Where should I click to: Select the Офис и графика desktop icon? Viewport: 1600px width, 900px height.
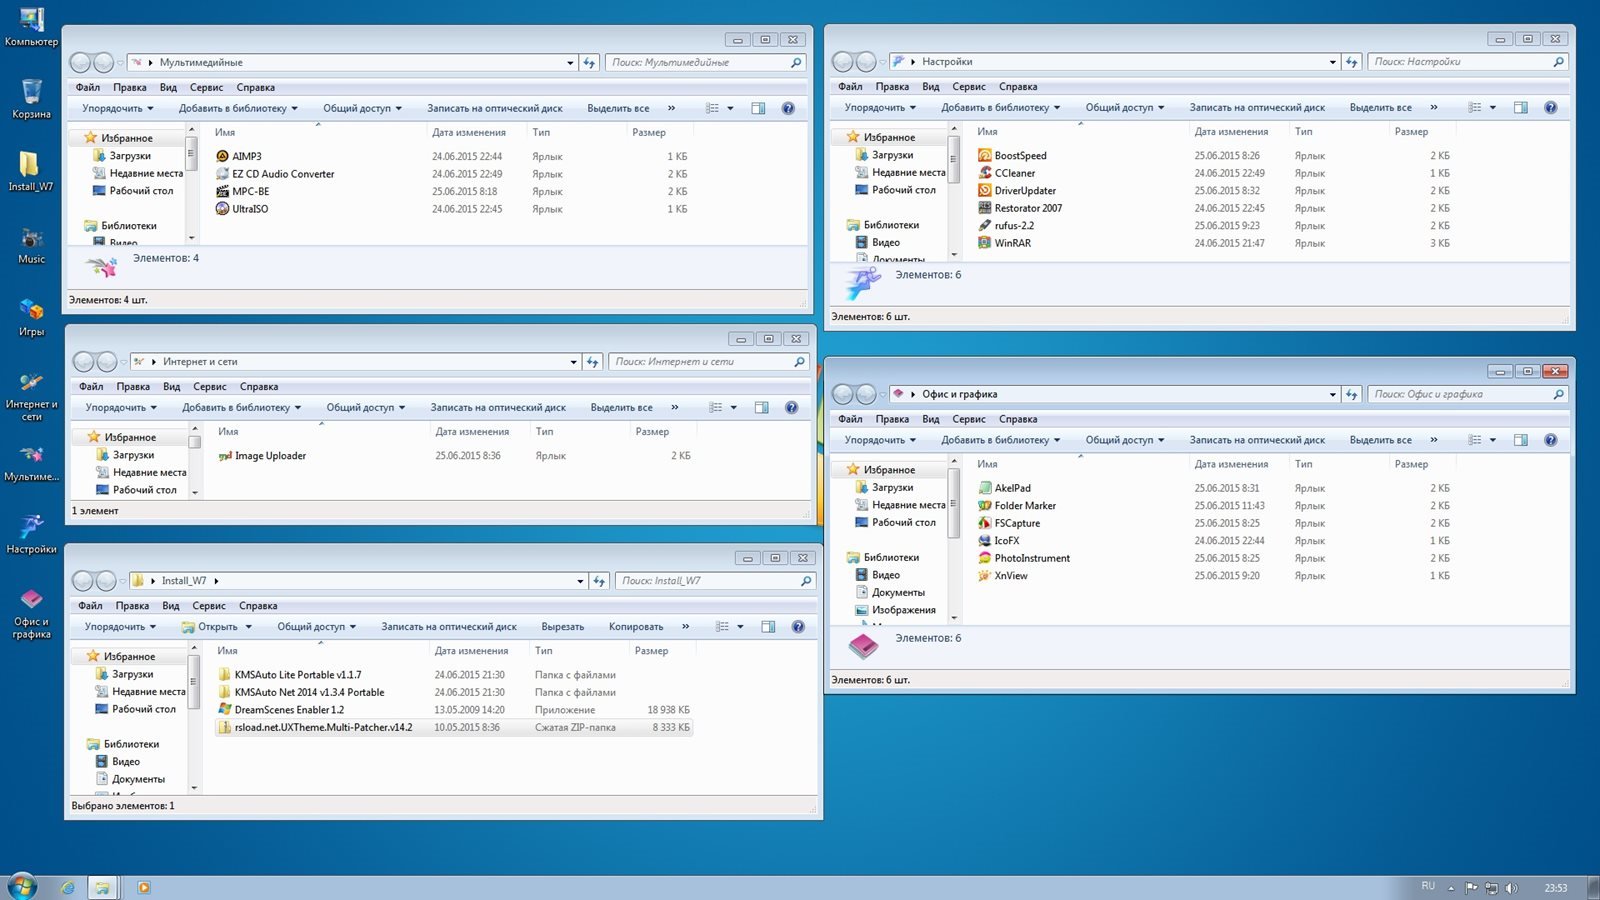pyautogui.click(x=31, y=613)
